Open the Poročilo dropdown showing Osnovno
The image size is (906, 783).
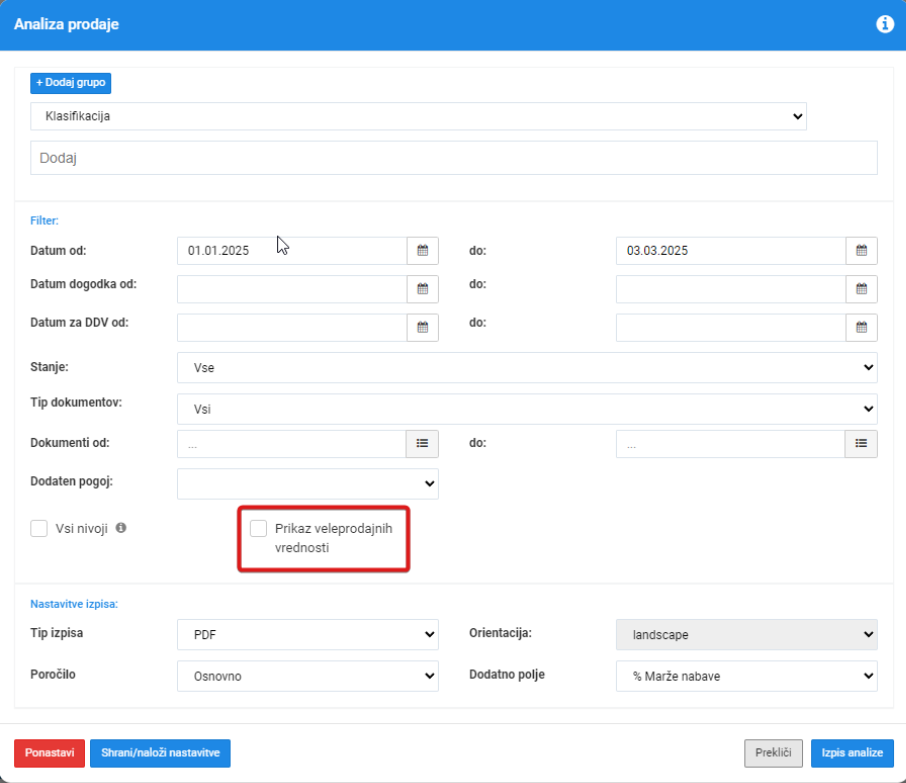tap(307, 676)
